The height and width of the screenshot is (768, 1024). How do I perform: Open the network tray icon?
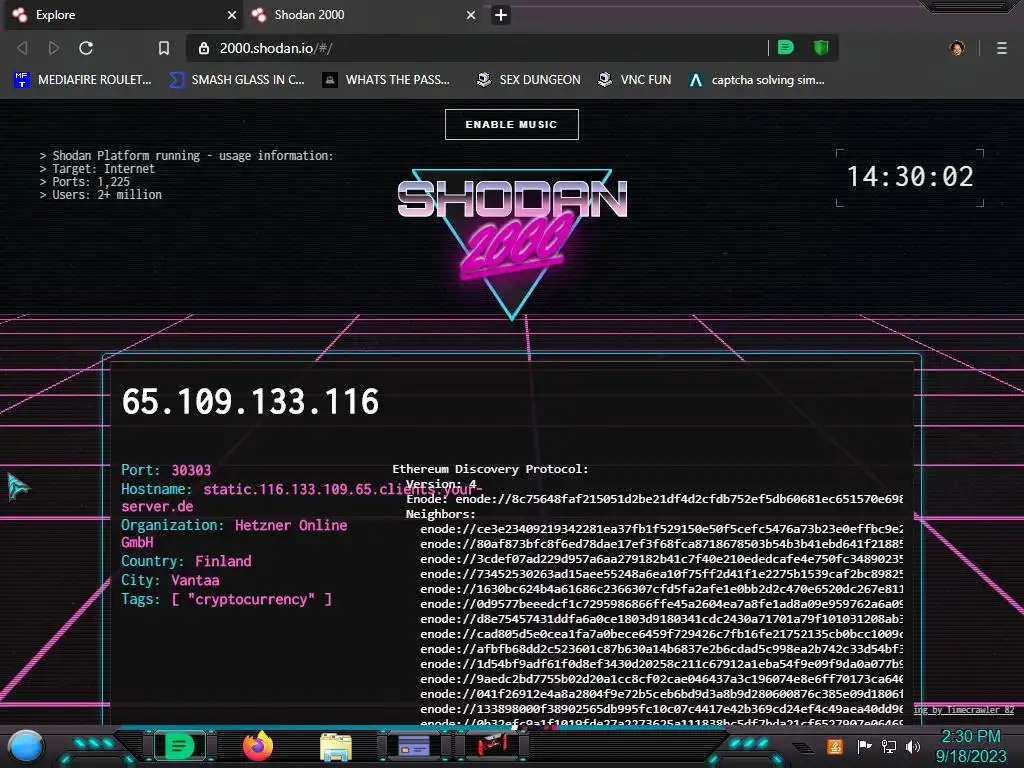pyautogui.click(x=889, y=746)
